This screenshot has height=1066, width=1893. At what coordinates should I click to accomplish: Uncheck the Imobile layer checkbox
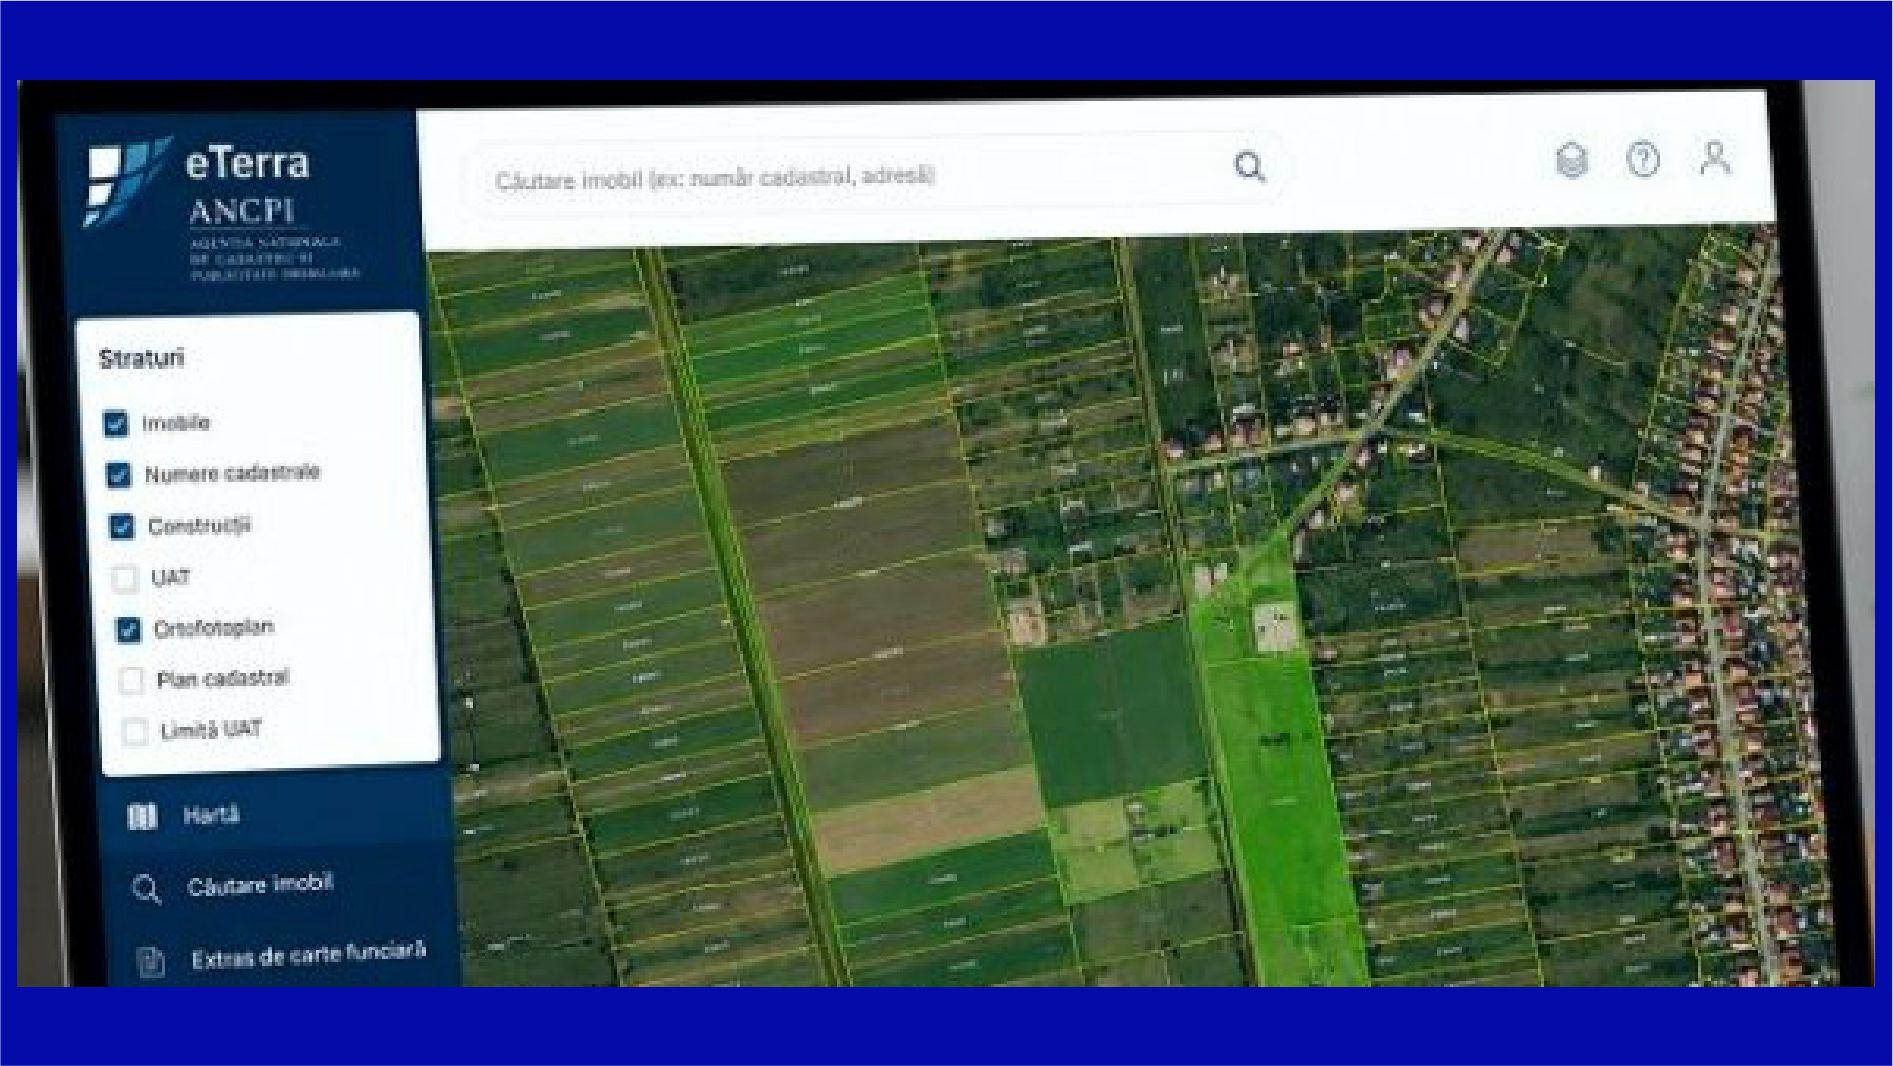(x=115, y=423)
